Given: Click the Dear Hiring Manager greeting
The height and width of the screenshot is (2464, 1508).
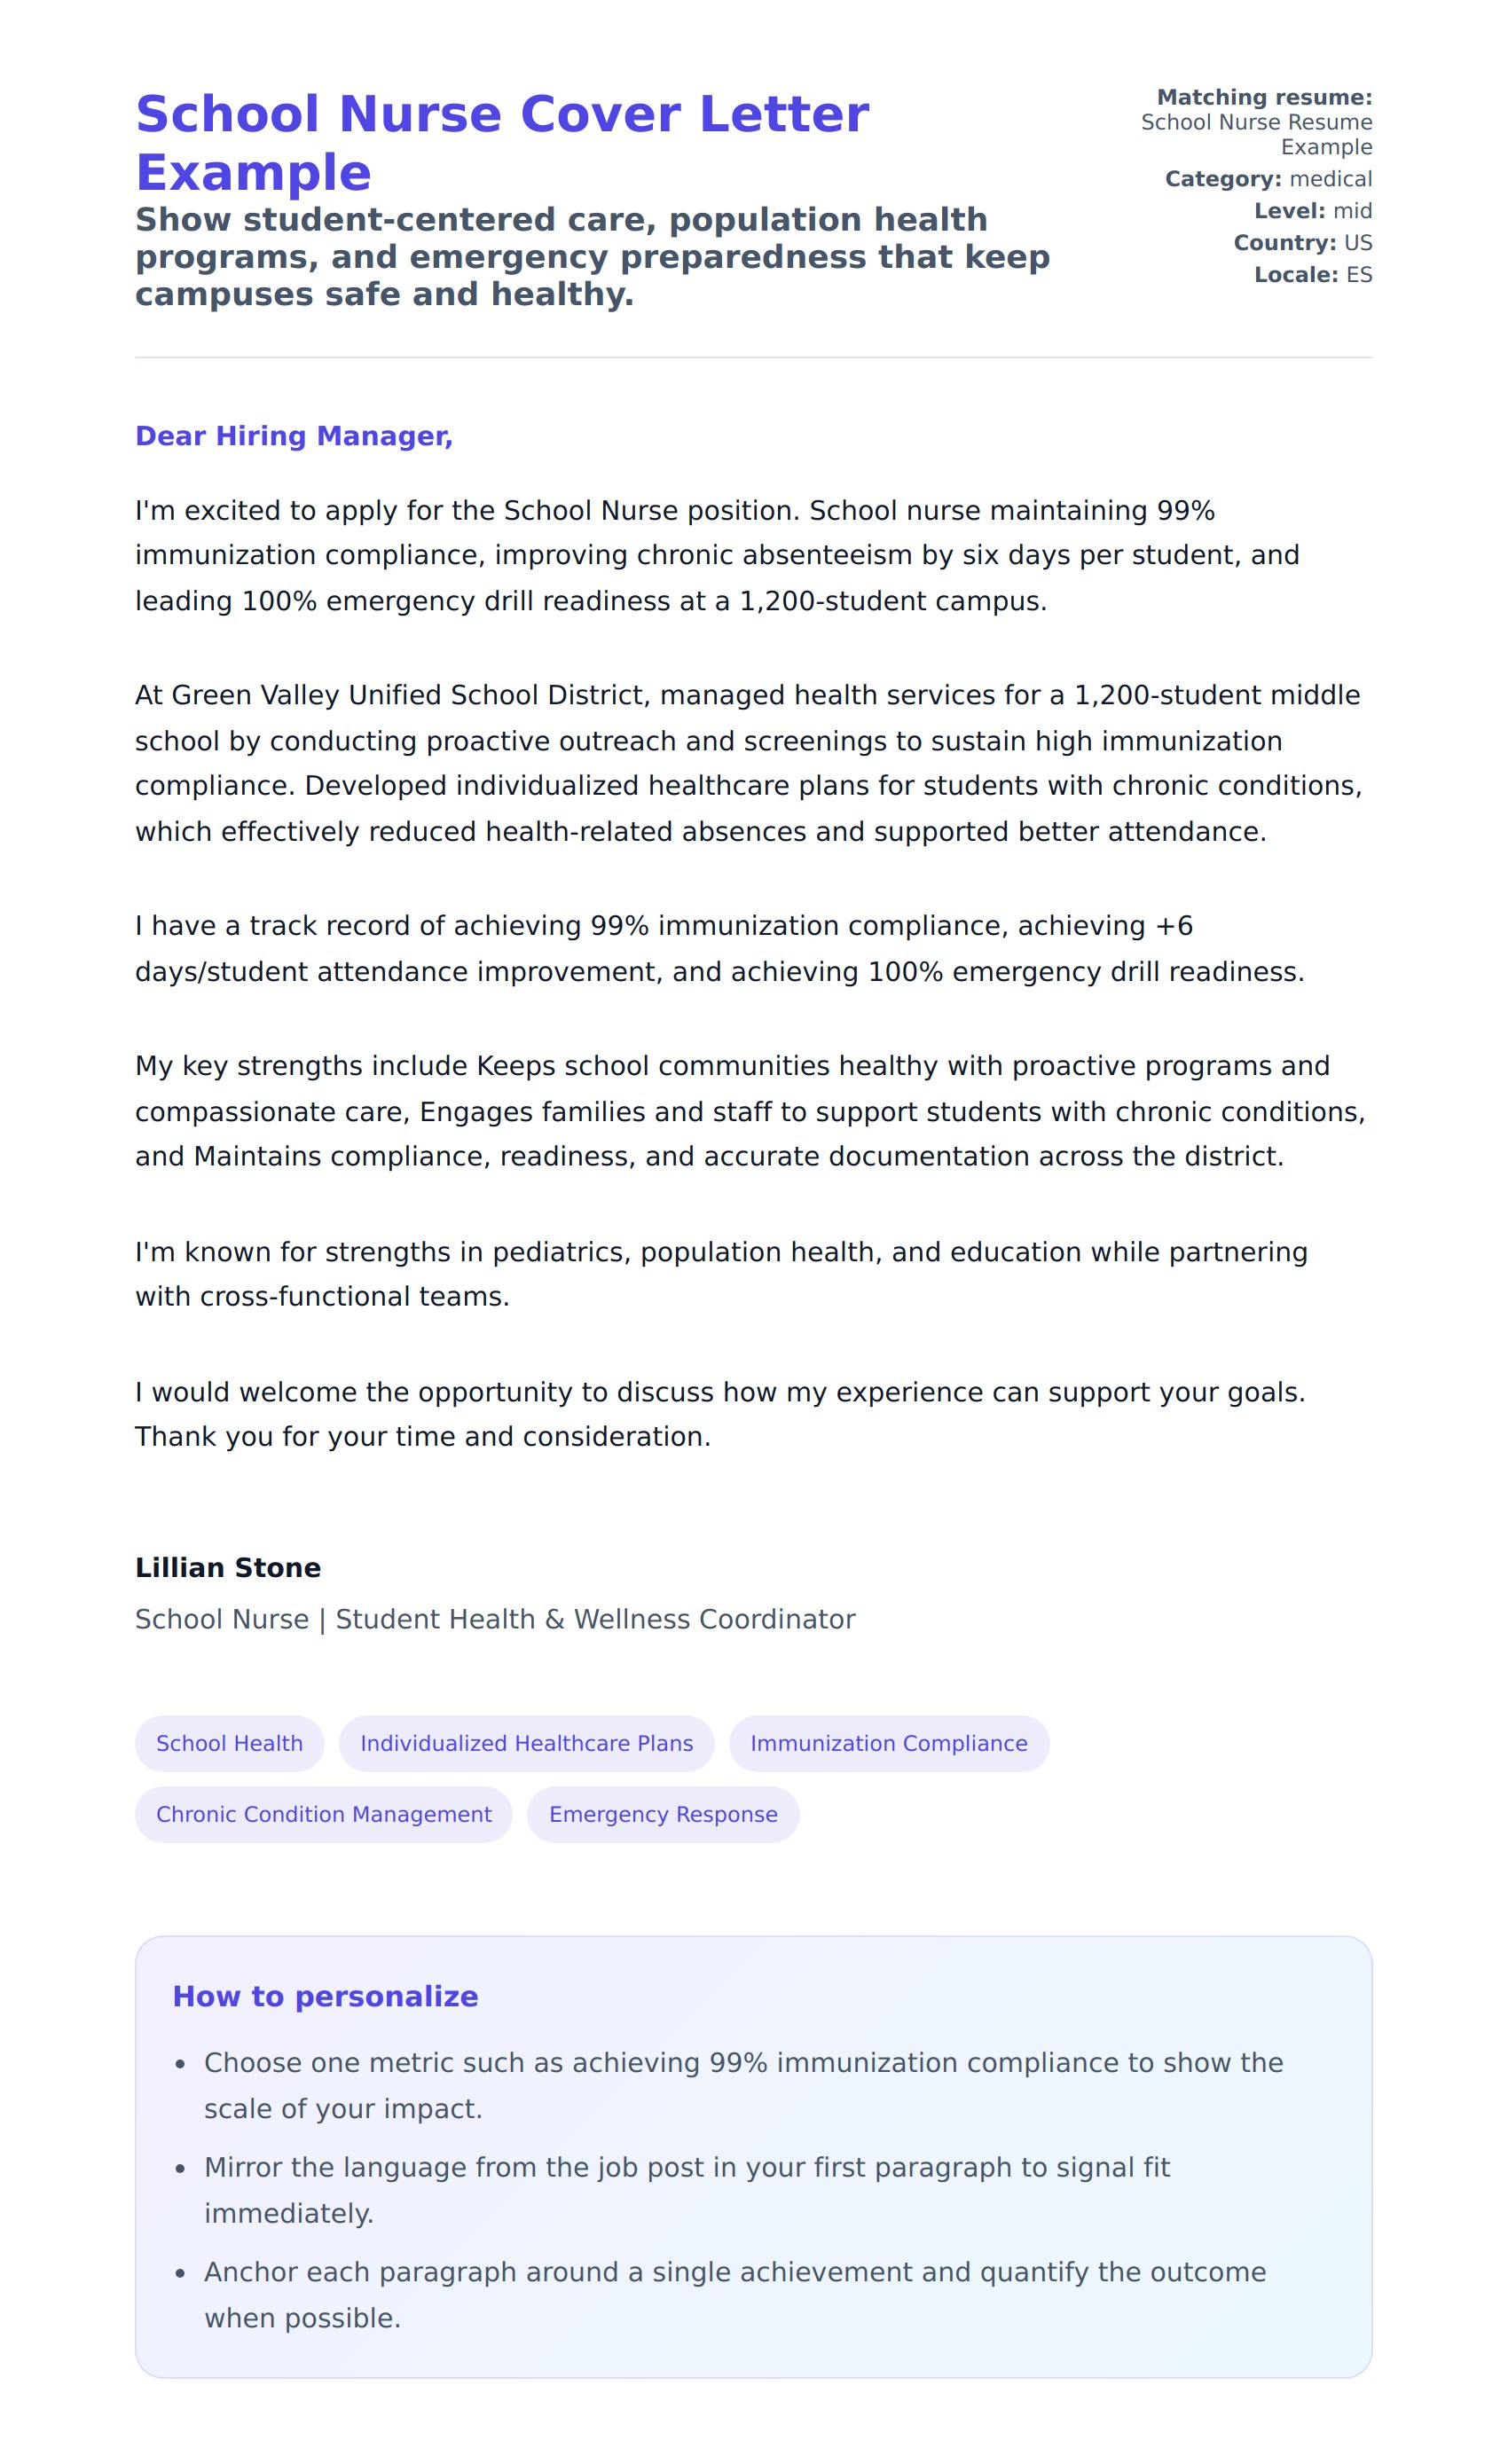Looking at the screenshot, I should (x=294, y=436).
